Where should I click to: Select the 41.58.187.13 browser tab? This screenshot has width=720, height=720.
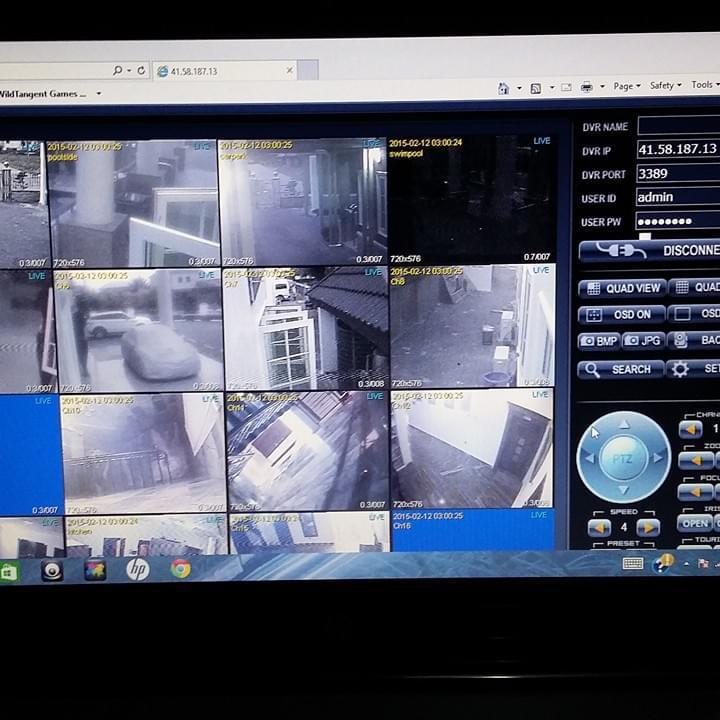point(222,71)
